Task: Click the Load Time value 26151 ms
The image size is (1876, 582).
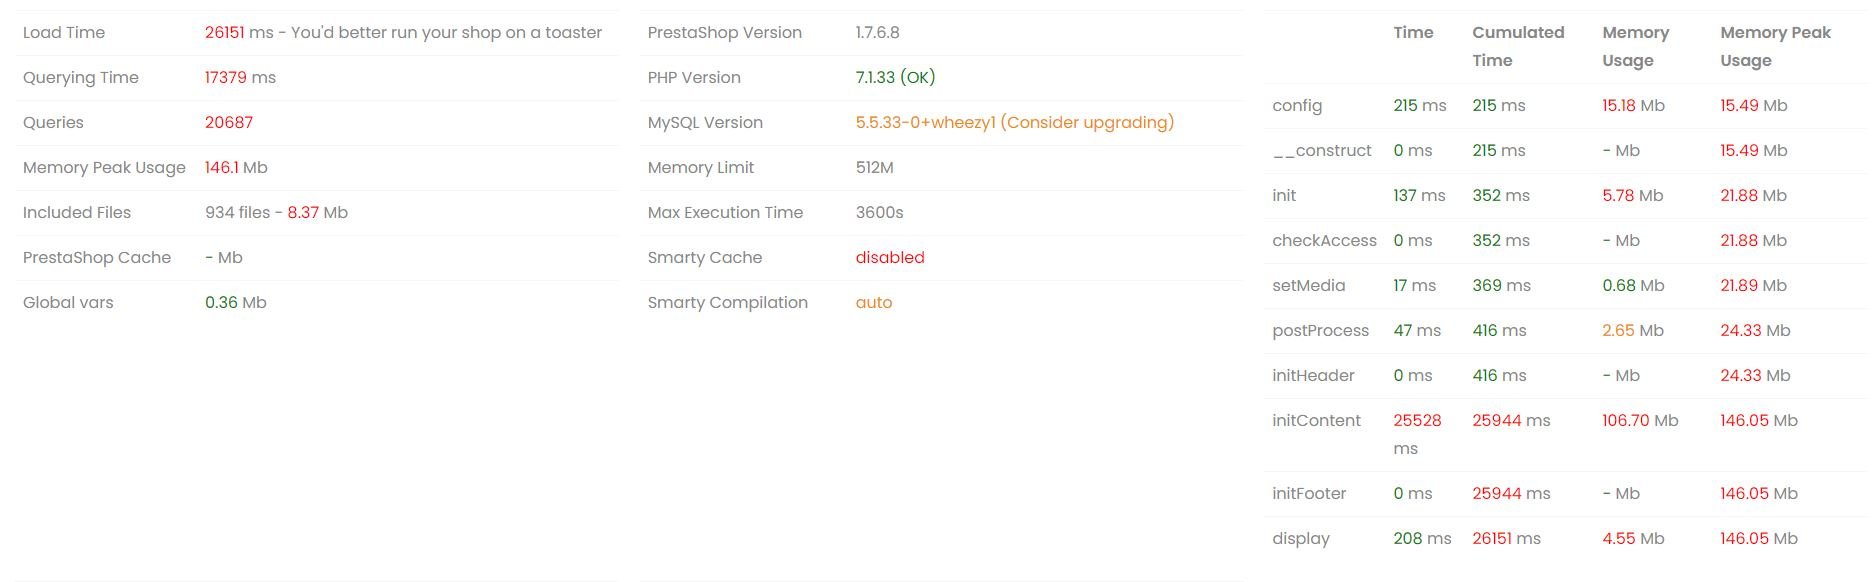Action: (x=239, y=32)
